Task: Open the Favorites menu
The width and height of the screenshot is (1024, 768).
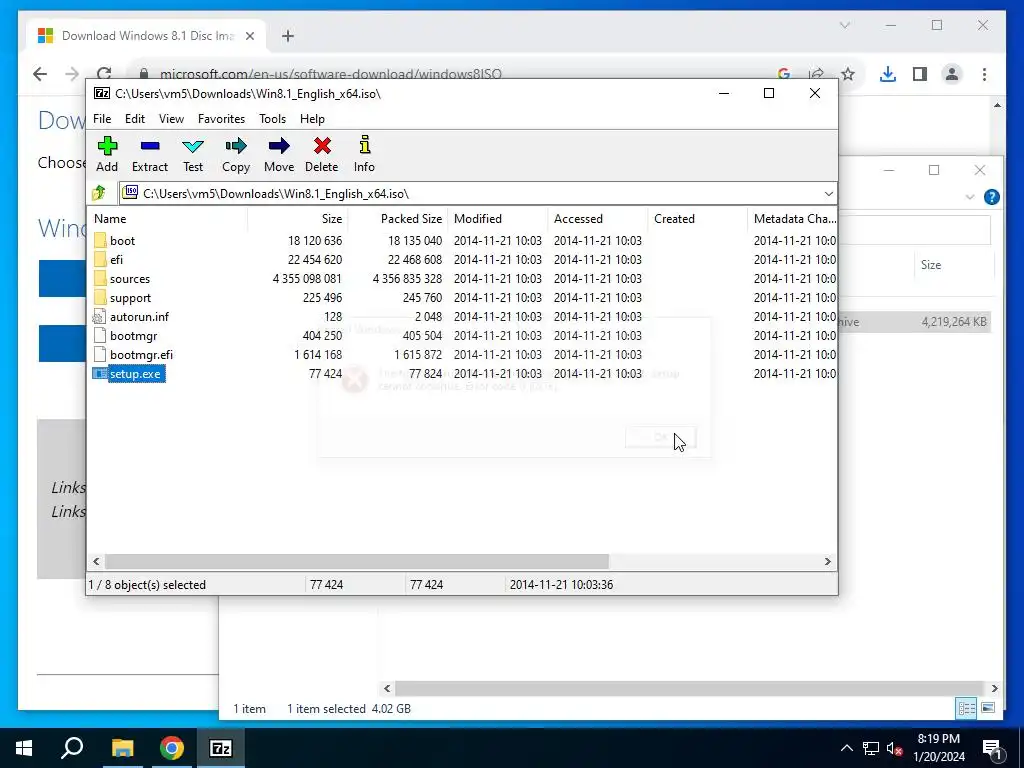Action: (x=221, y=119)
